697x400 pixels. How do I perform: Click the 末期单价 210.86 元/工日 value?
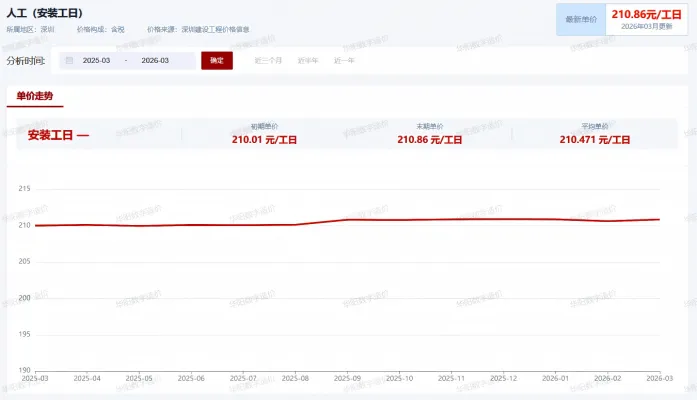pos(429,140)
